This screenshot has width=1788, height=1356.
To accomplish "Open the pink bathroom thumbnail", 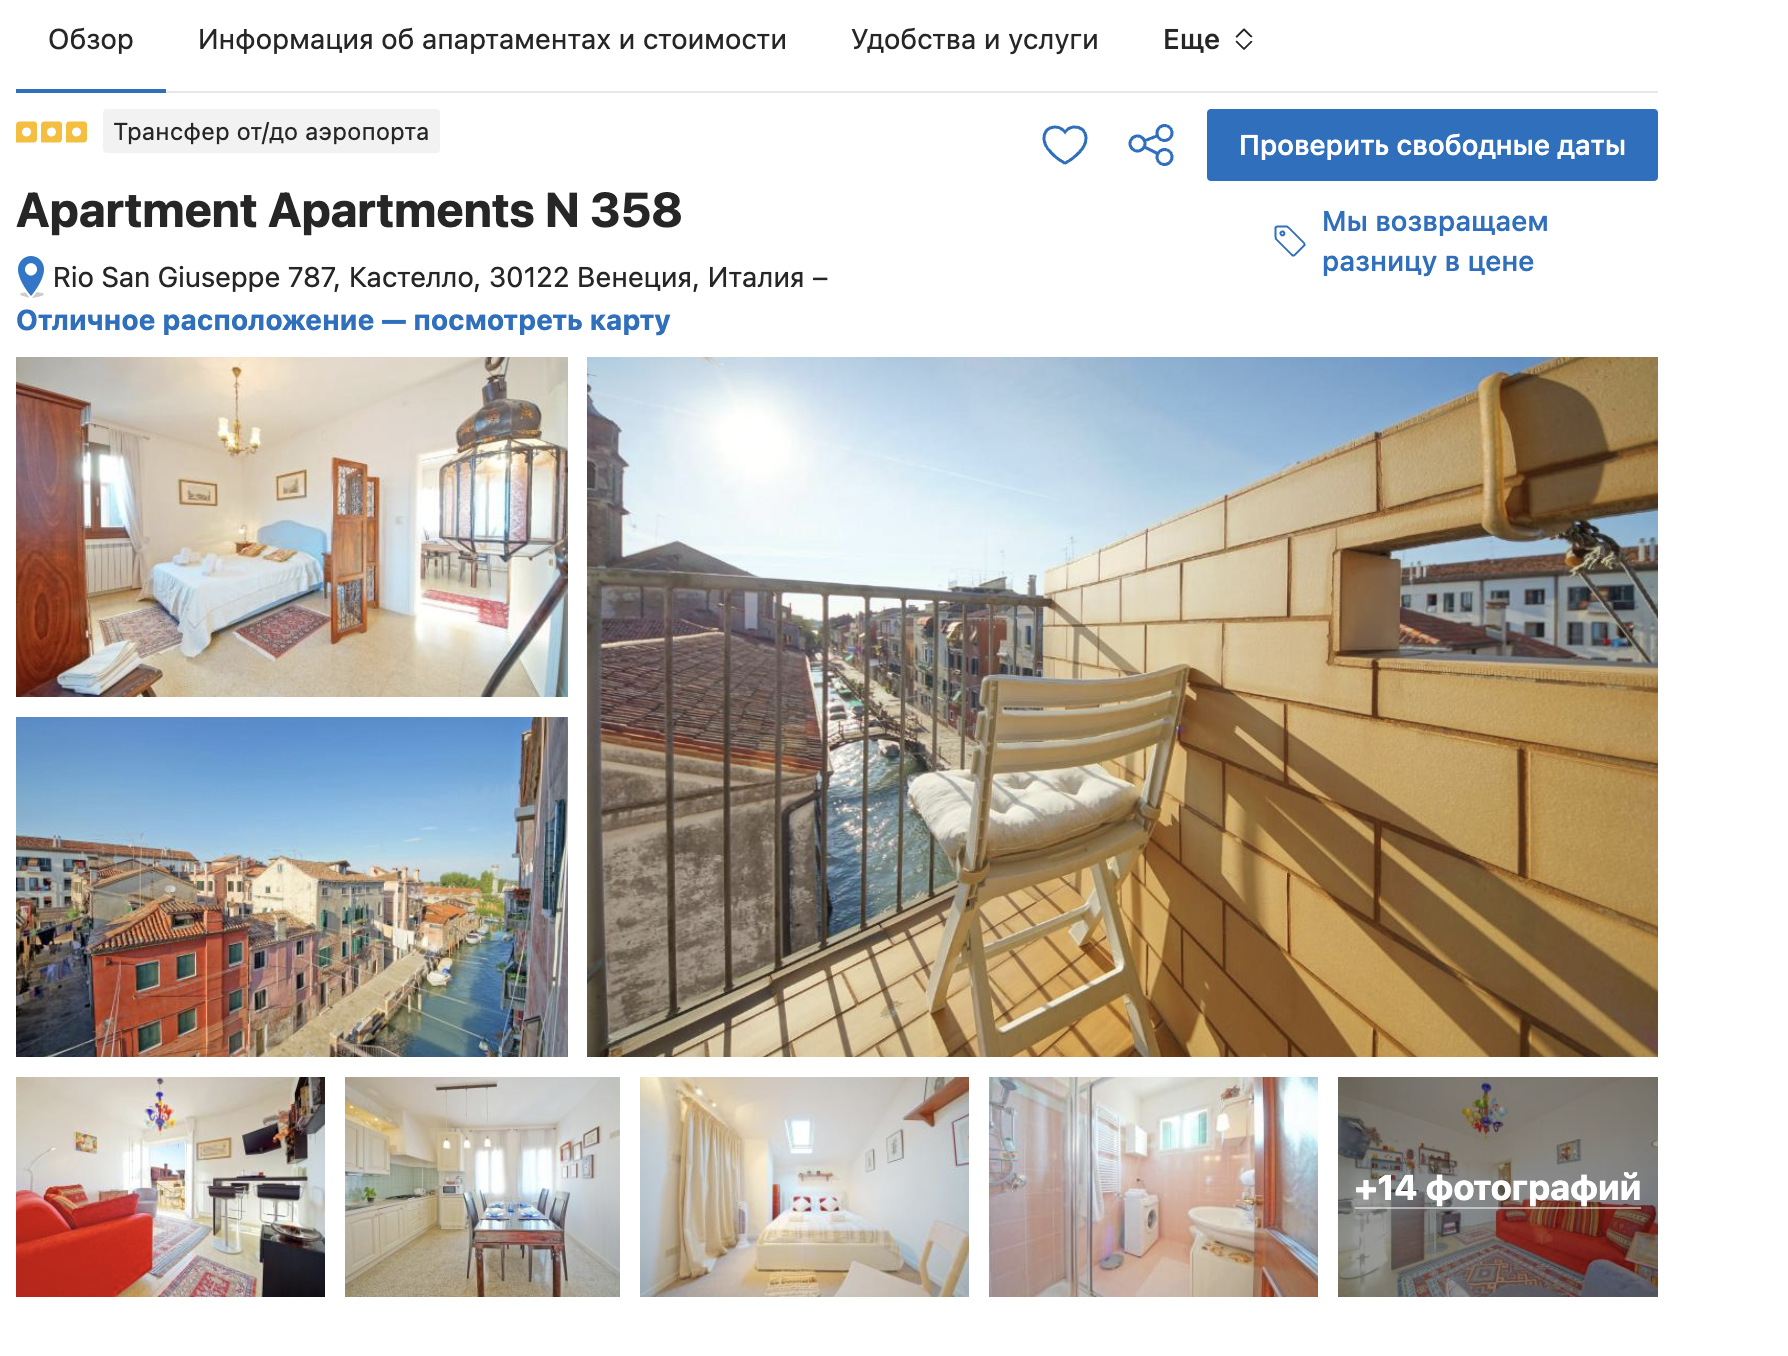I will [1153, 1187].
